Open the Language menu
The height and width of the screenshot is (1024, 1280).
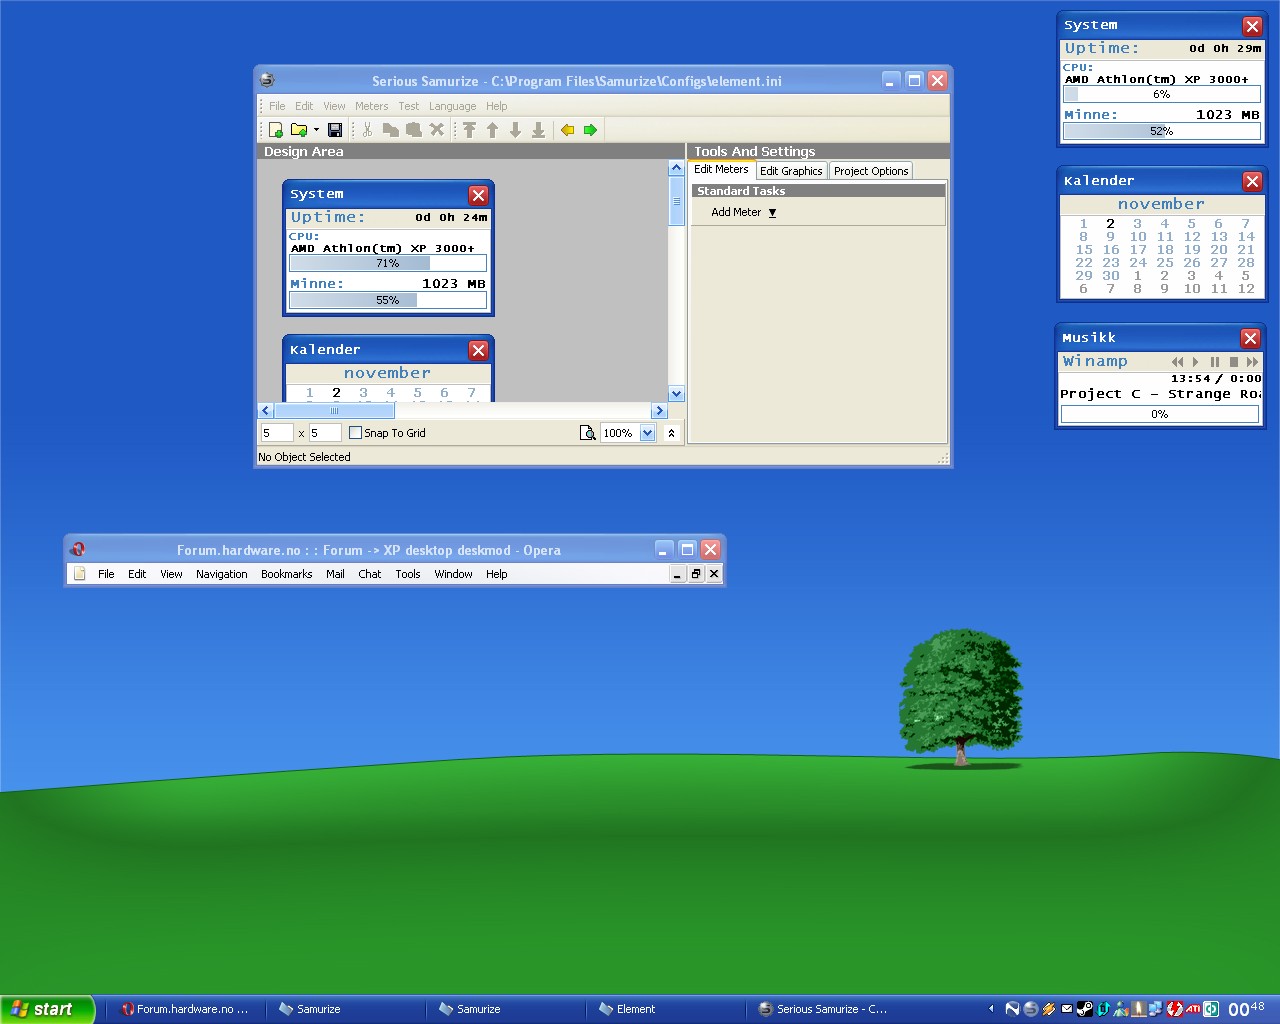point(452,106)
